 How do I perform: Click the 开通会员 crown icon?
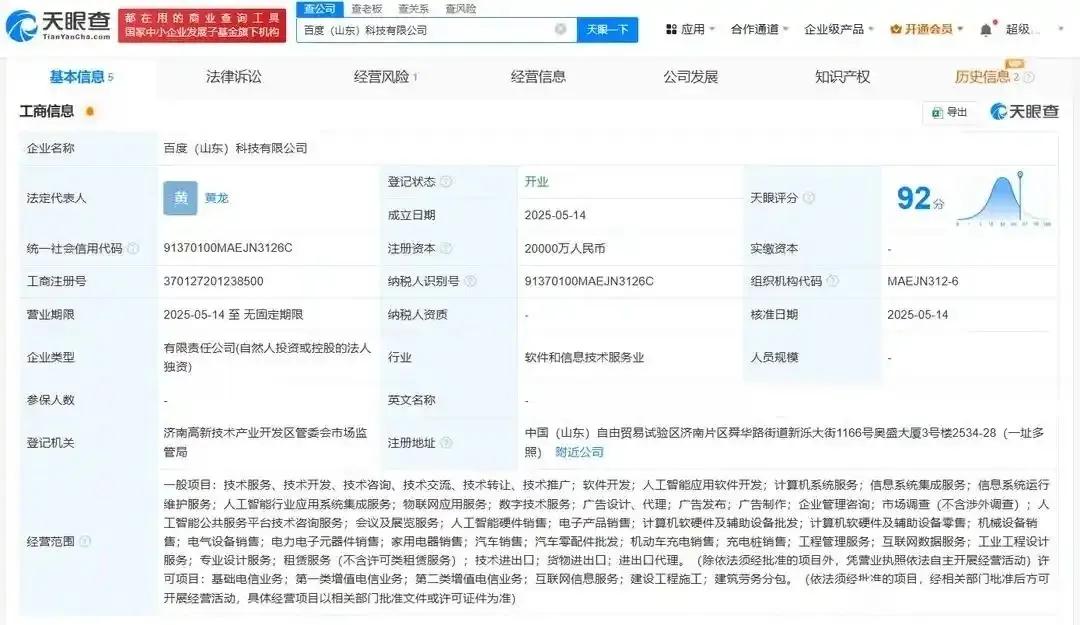pos(896,30)
